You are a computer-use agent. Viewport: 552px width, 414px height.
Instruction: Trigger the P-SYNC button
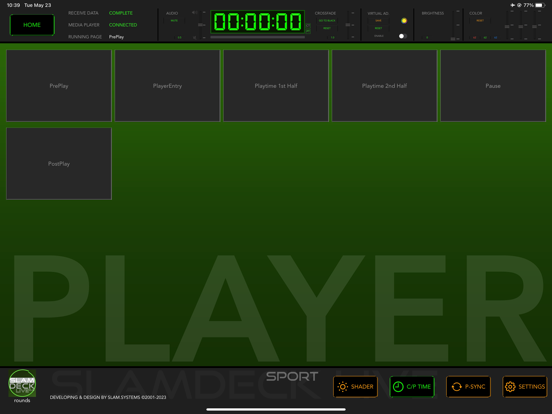[x=468, y=387]
